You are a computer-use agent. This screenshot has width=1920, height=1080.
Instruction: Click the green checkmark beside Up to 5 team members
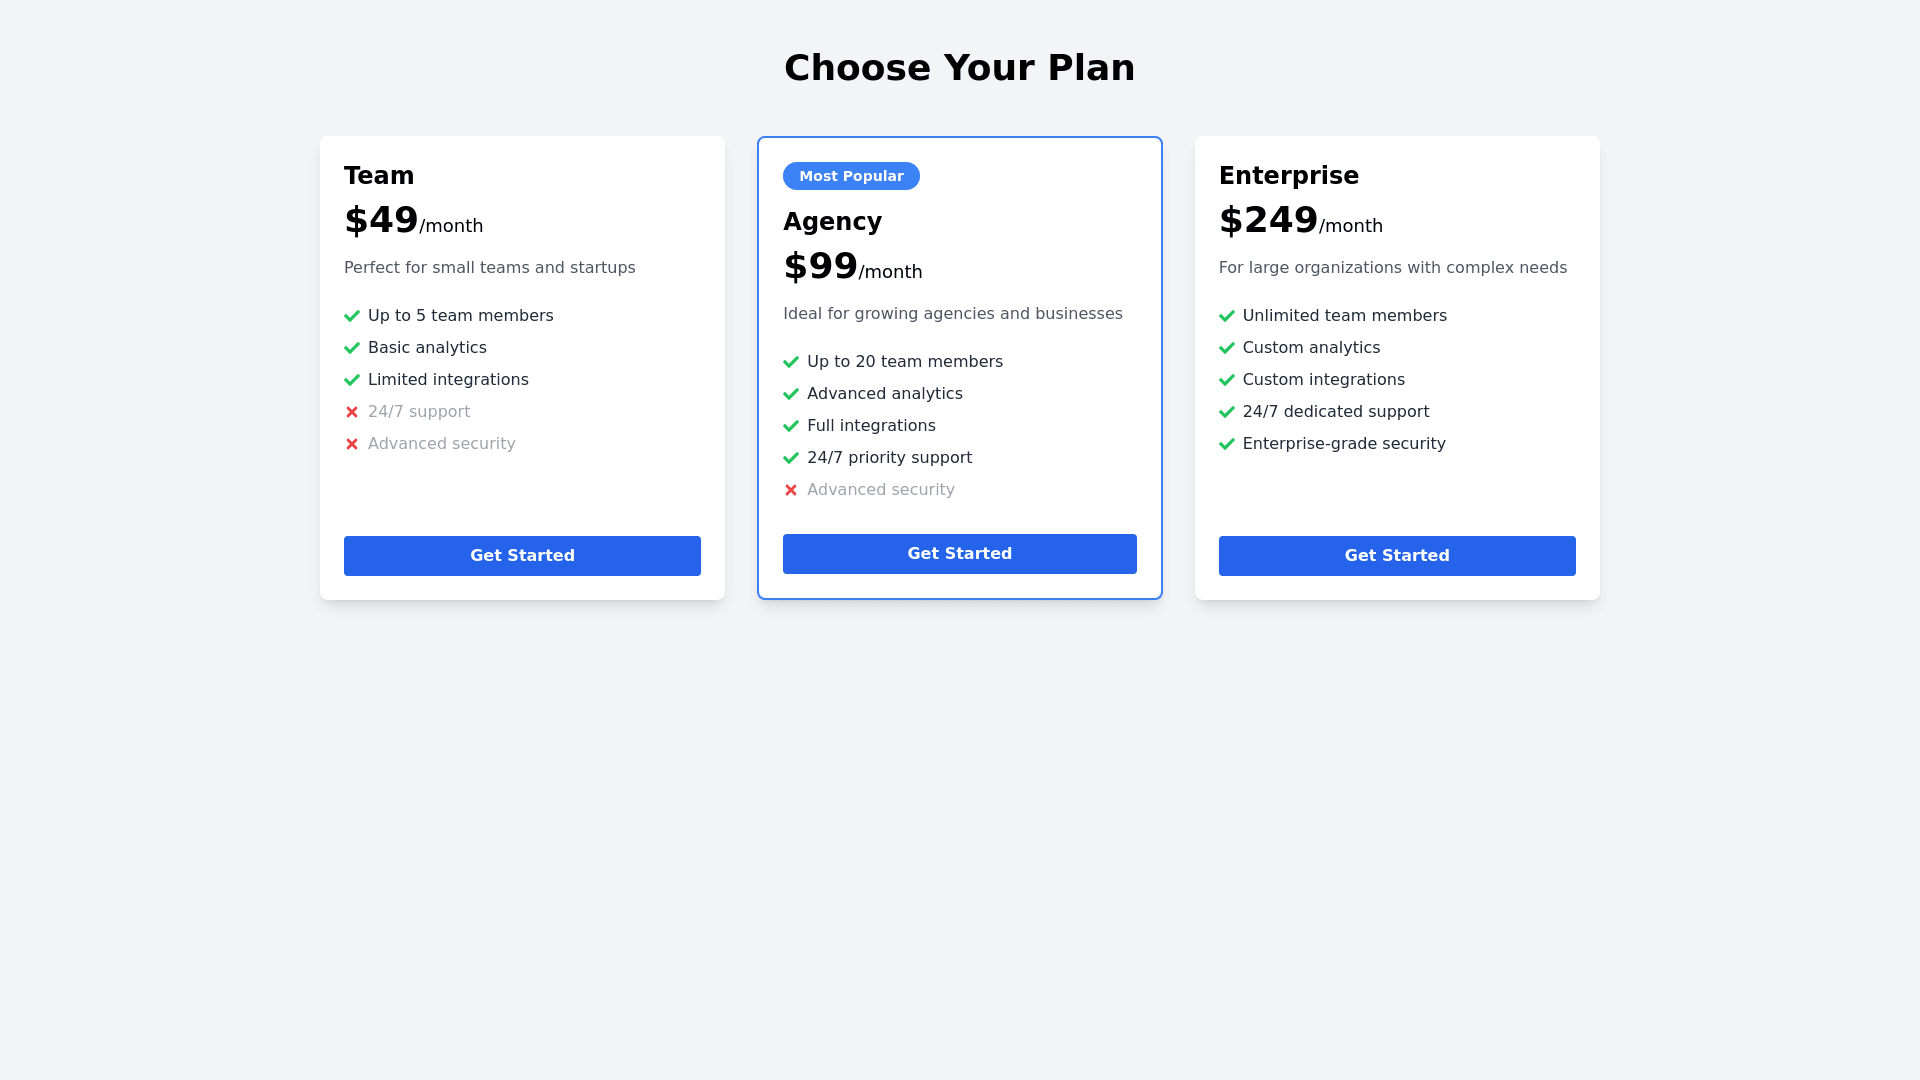point(352,316)
